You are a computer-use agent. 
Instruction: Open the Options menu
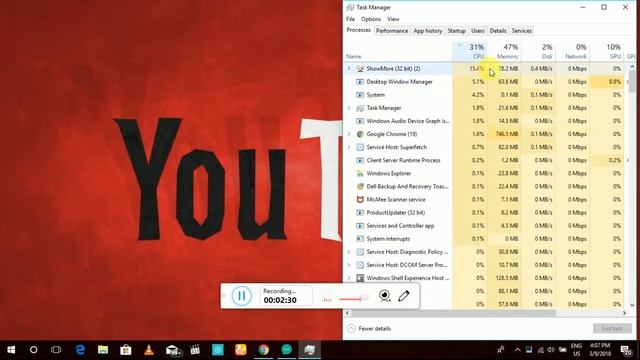pos(371,19)
